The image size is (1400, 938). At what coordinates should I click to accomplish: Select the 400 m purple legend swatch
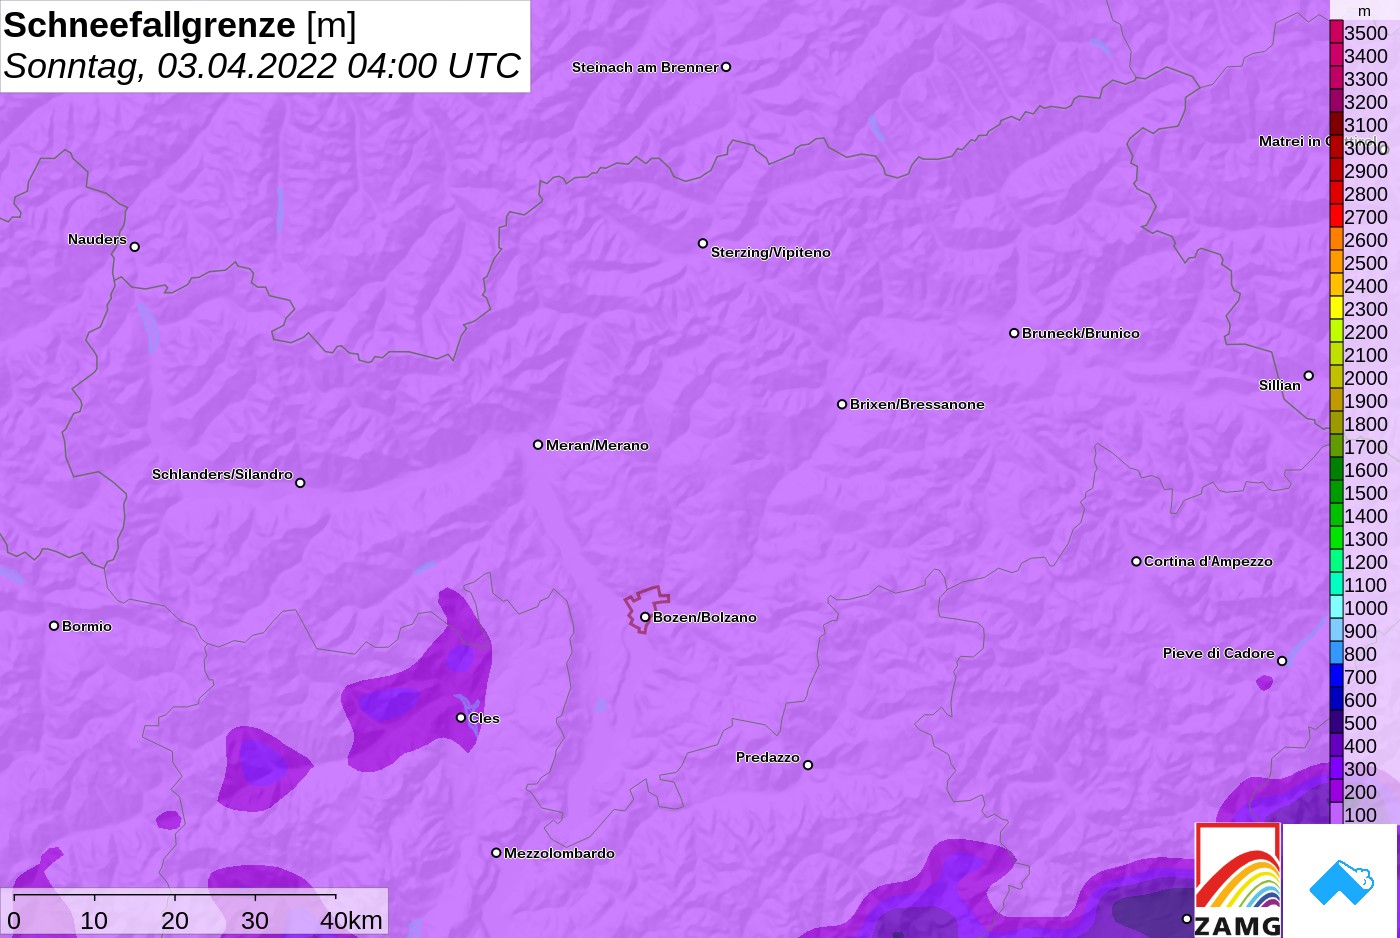(x=1336, y=745)
